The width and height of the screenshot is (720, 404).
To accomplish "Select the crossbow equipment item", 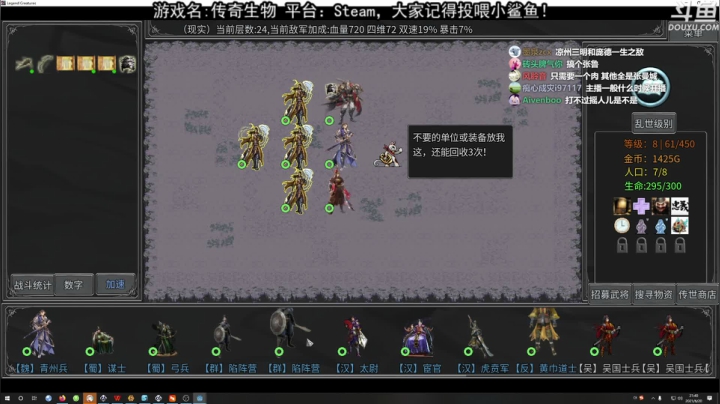I will [24, 64].
